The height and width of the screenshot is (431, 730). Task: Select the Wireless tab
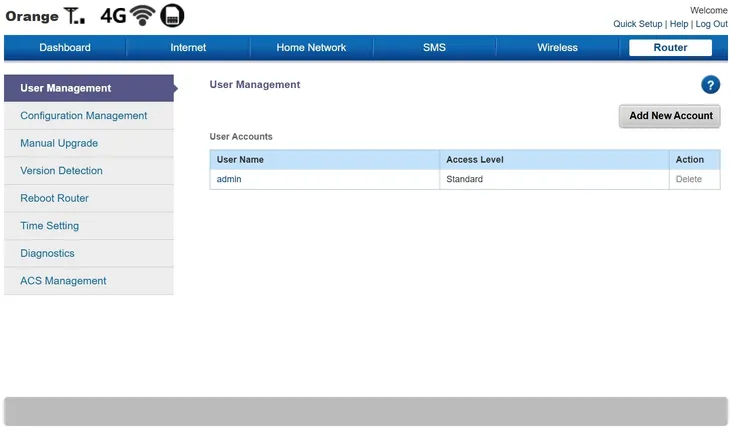pos(557,48)
